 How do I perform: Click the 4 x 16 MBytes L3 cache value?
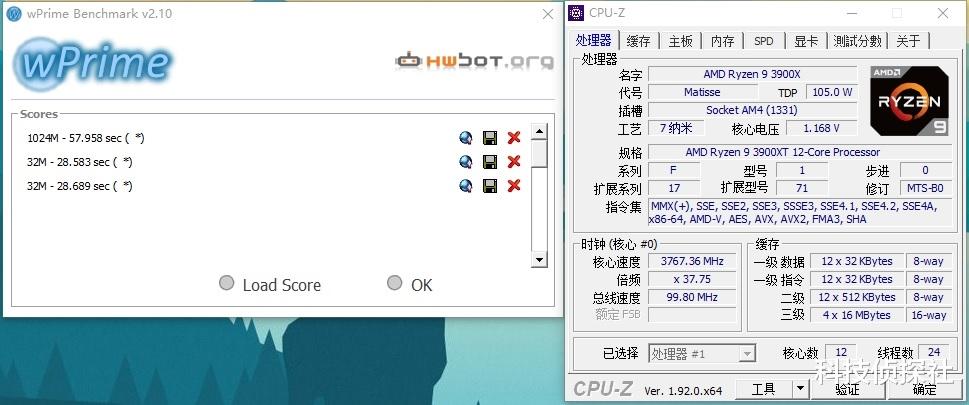pyautogui.click(x=857, y=315)
